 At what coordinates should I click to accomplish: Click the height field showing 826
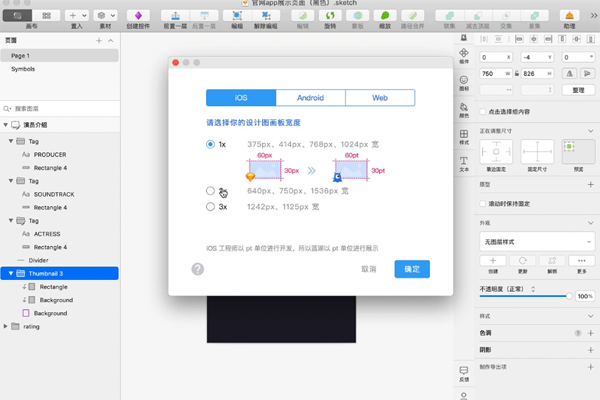tap(538, 73)
